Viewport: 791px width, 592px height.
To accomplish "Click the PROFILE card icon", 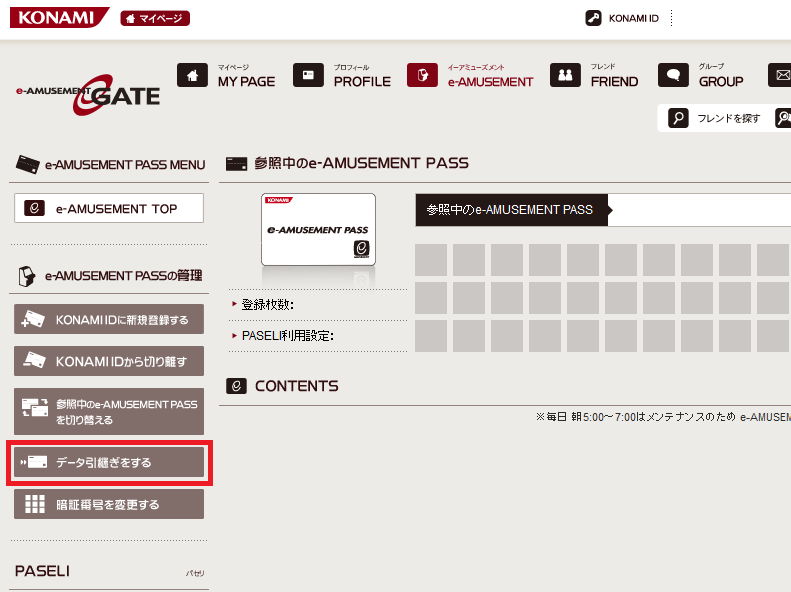I will 308,75.
